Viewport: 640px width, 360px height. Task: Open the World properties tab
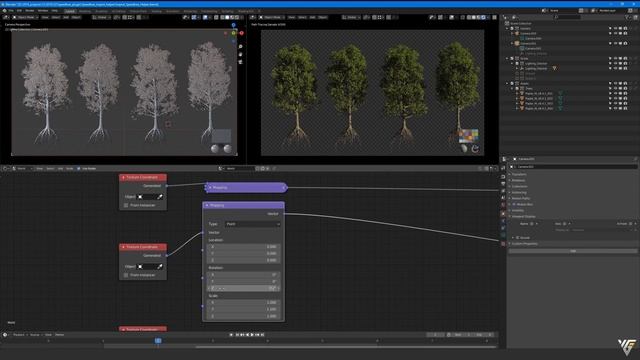(503, 204)
